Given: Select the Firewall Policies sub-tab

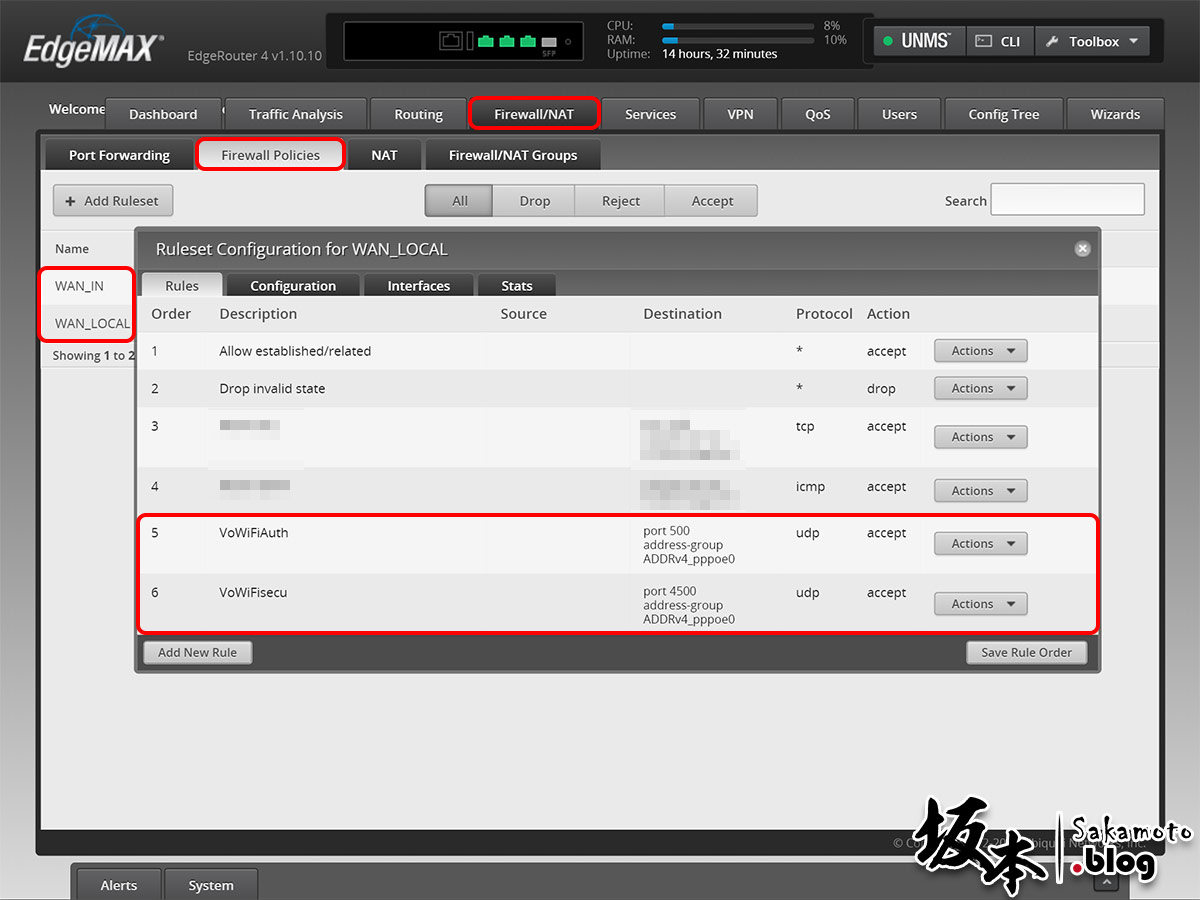Looking at the screenshot, I should pos(270,155).
